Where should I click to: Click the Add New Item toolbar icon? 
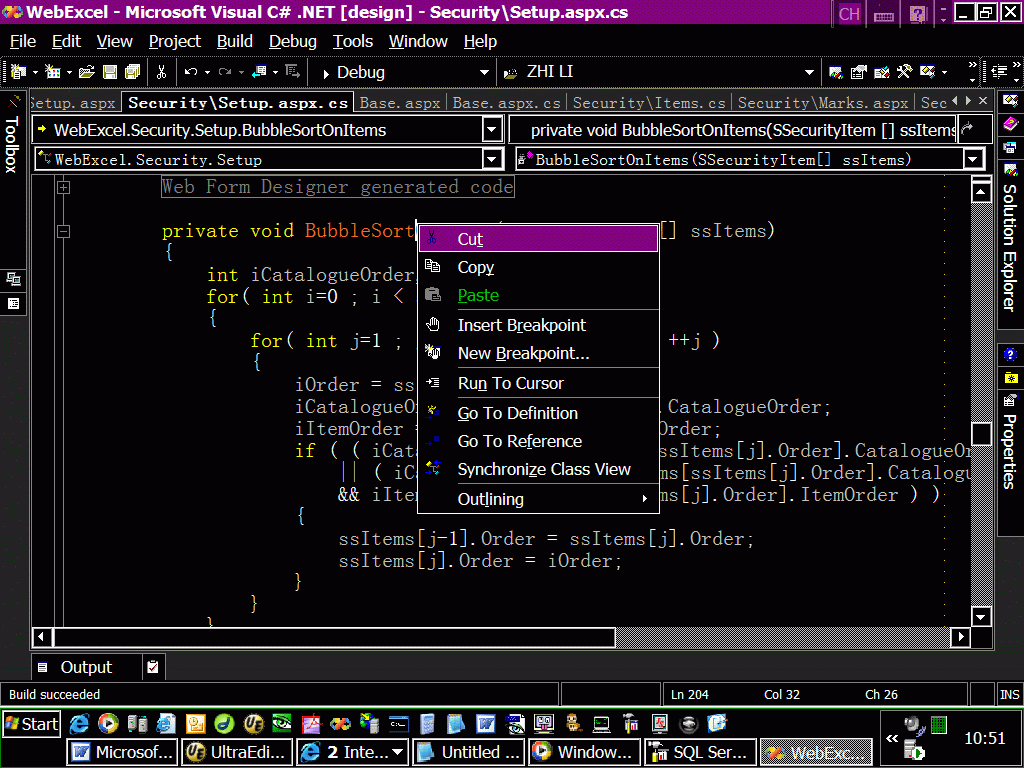point(52,72)
